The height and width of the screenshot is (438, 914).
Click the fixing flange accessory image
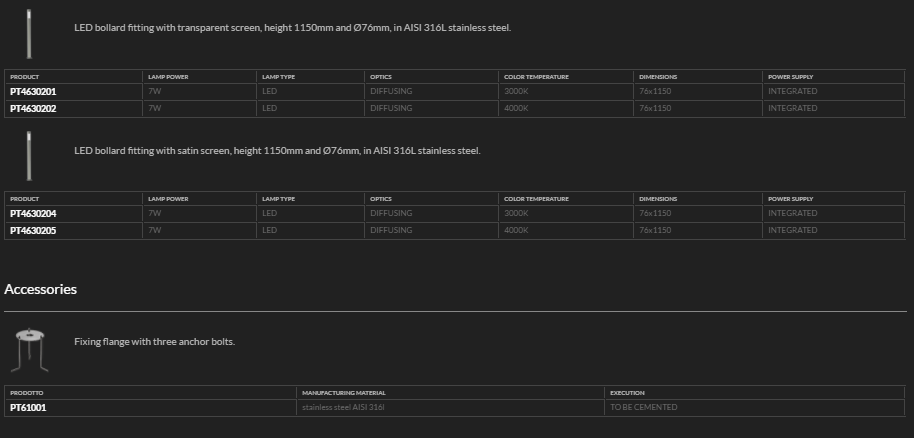pos(29,347)
